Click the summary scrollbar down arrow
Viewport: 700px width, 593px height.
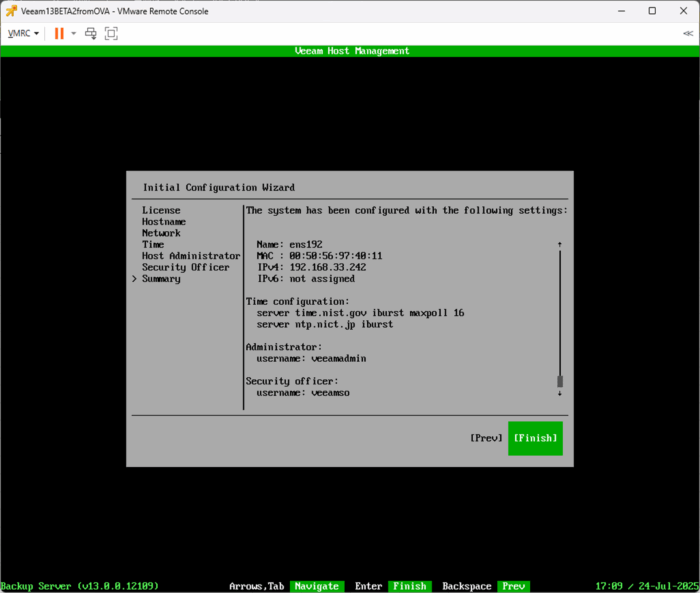coord(559,393)
